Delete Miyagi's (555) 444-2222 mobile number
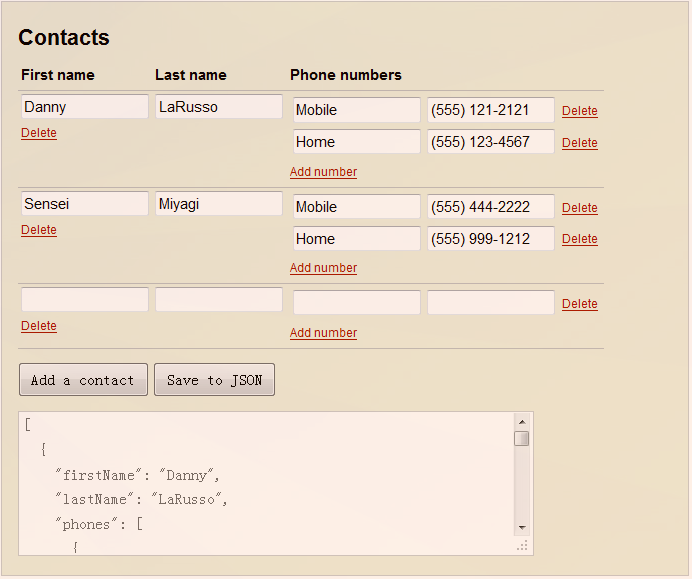 (x=580, y=208)
